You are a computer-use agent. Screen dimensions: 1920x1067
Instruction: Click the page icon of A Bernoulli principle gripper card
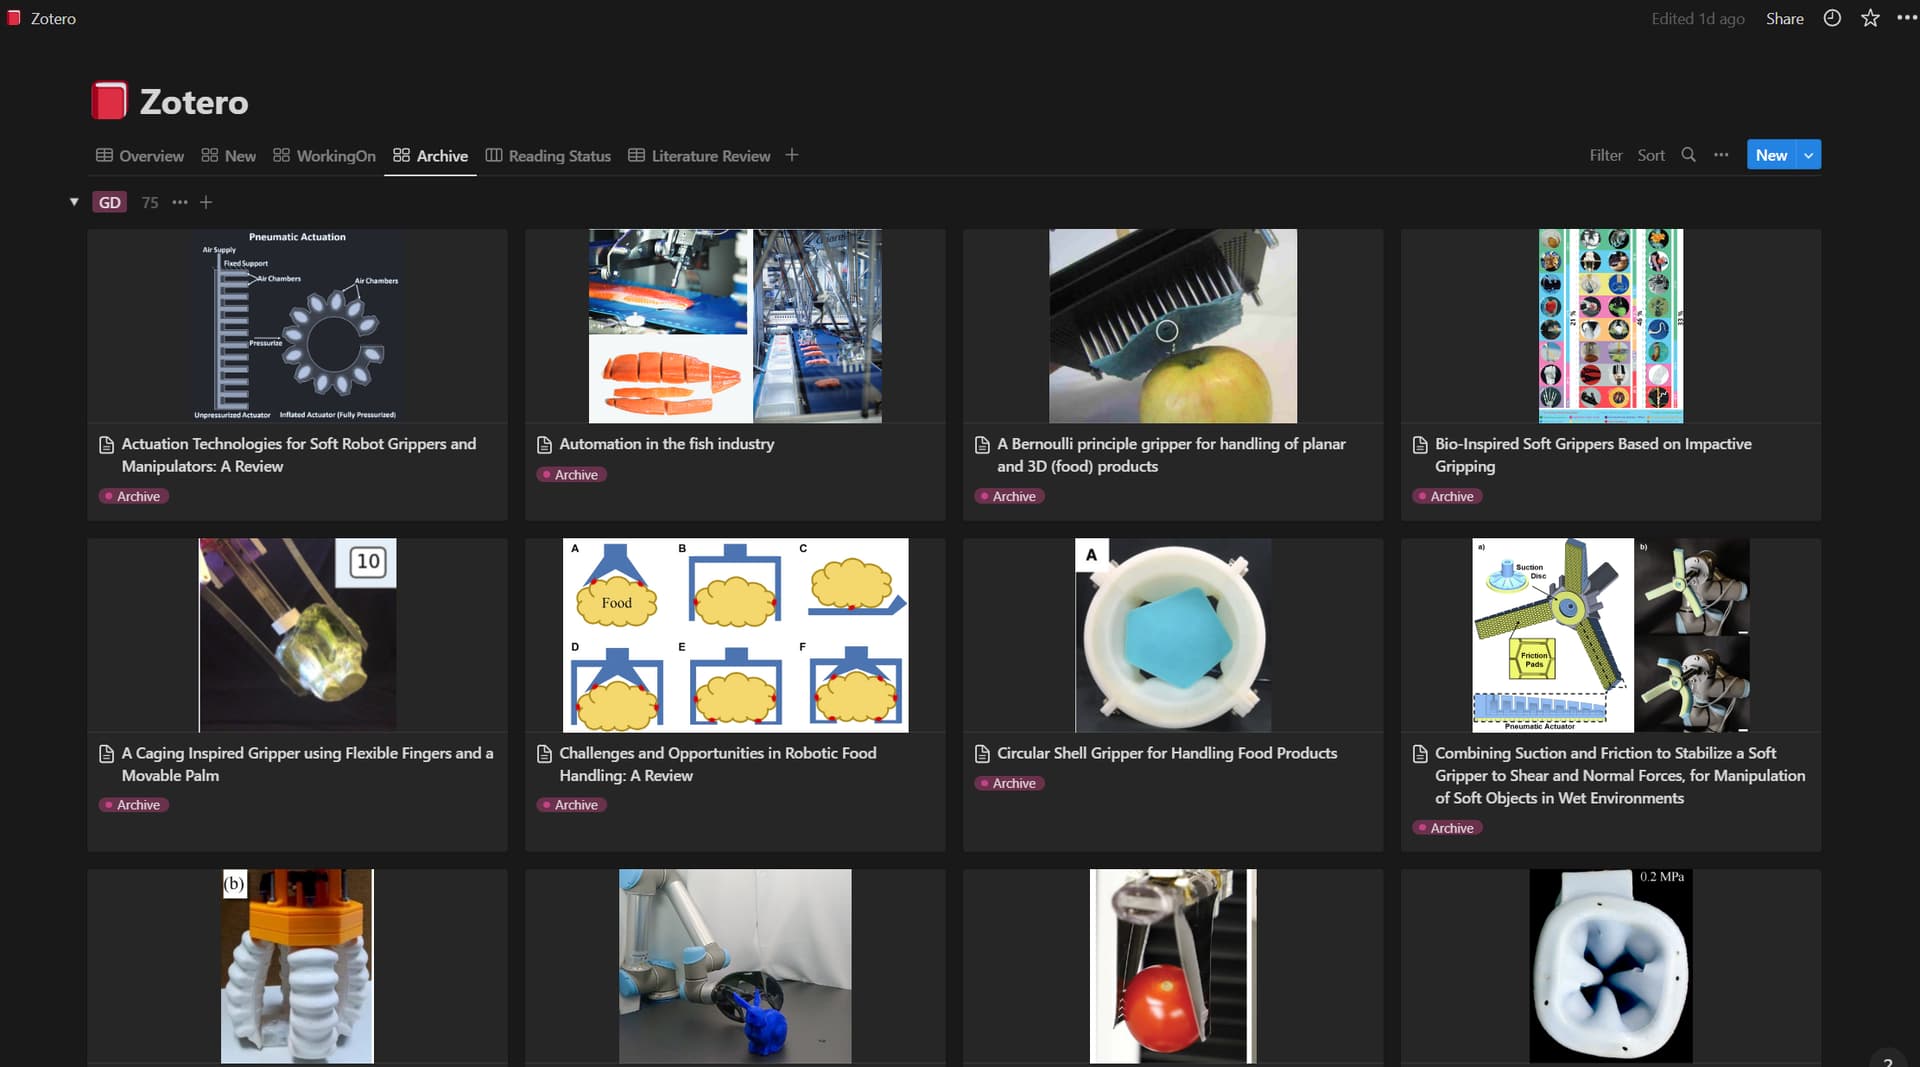(x=982, y=445)
